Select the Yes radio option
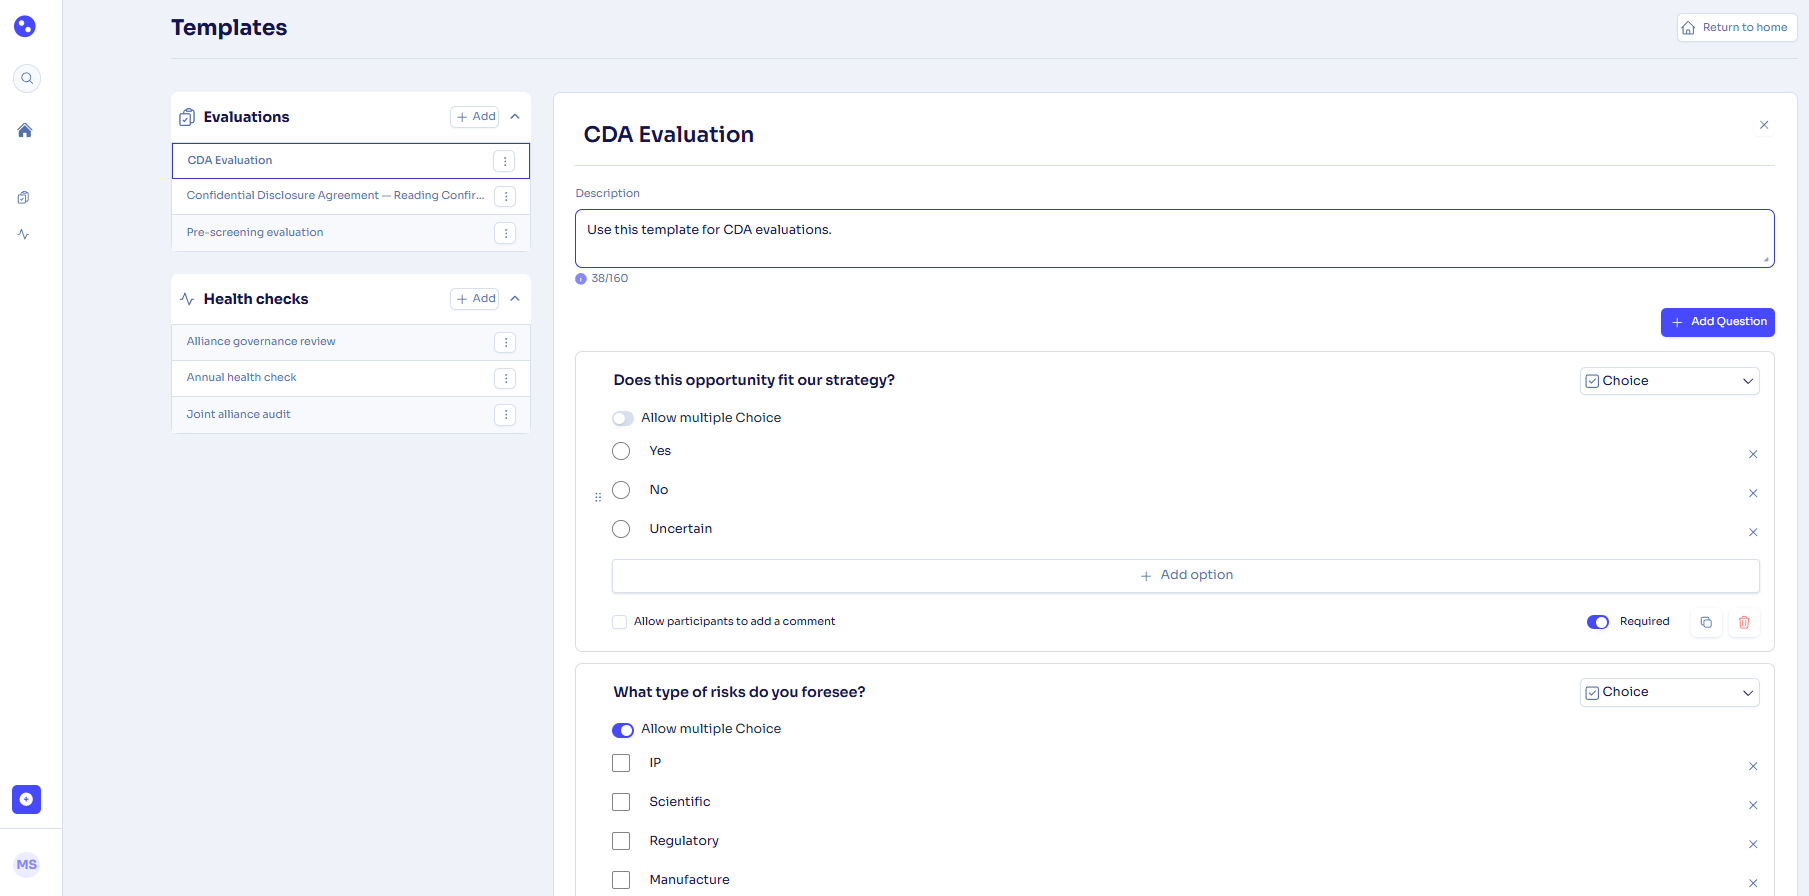Screen dimensions: 1809x896 point(621,451)
